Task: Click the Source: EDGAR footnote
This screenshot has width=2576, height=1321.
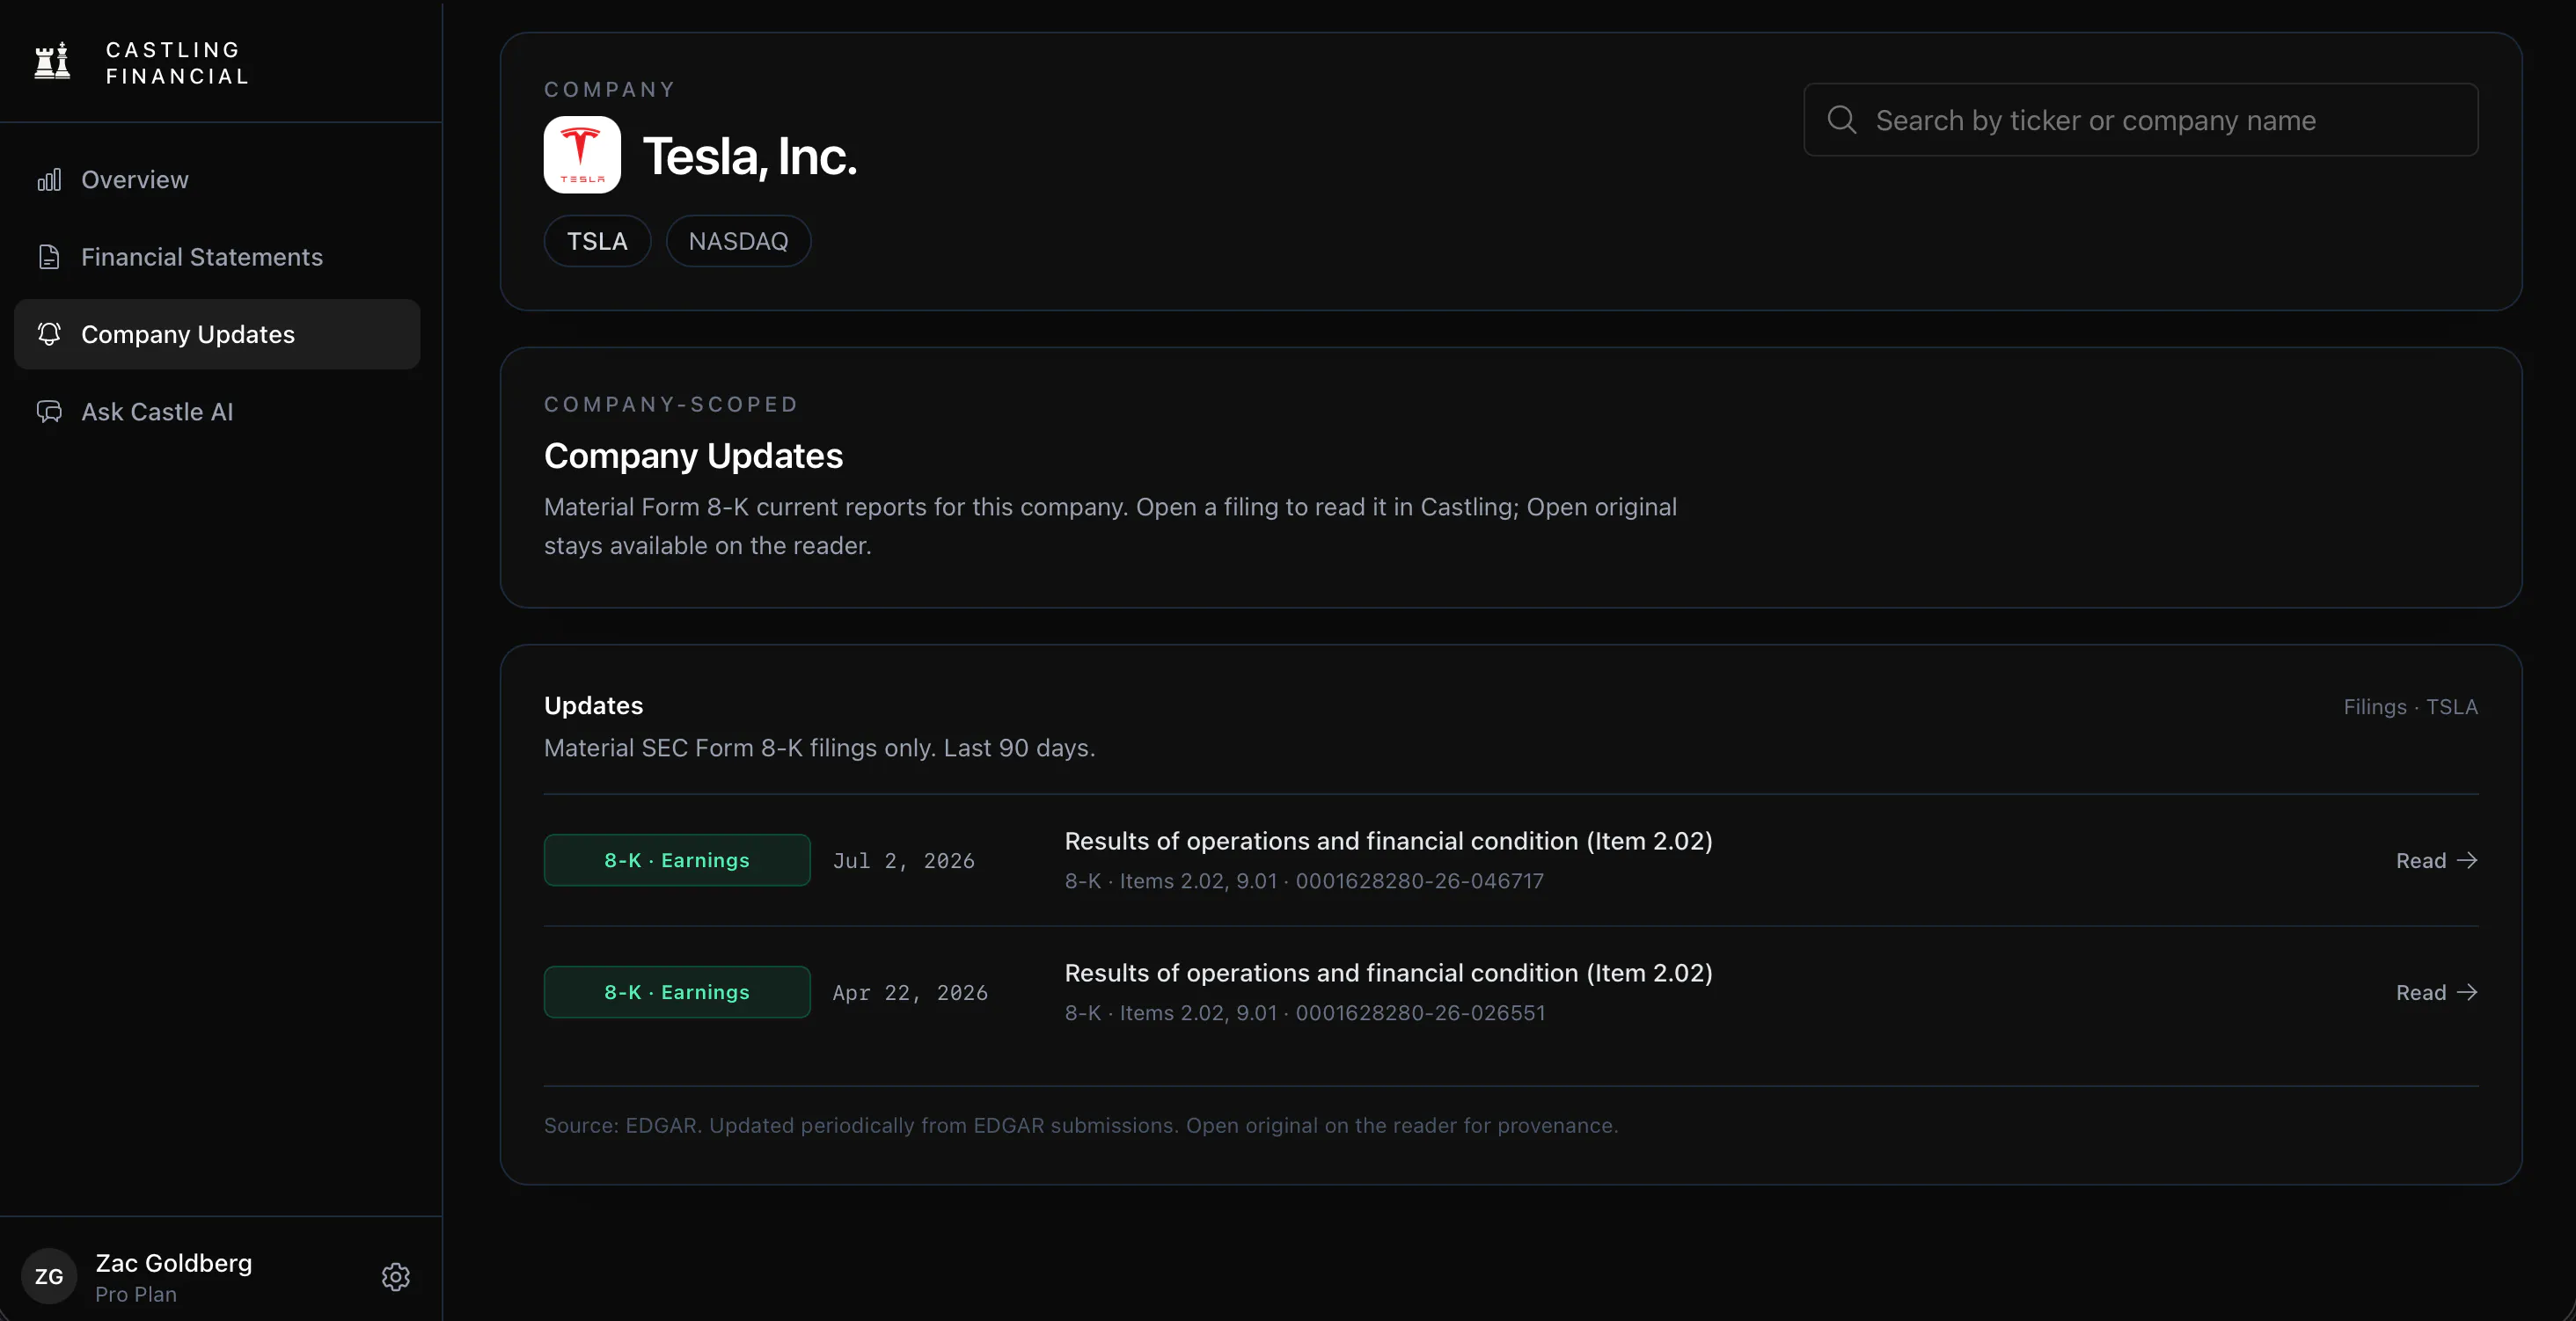Action: [1080, 1125]
